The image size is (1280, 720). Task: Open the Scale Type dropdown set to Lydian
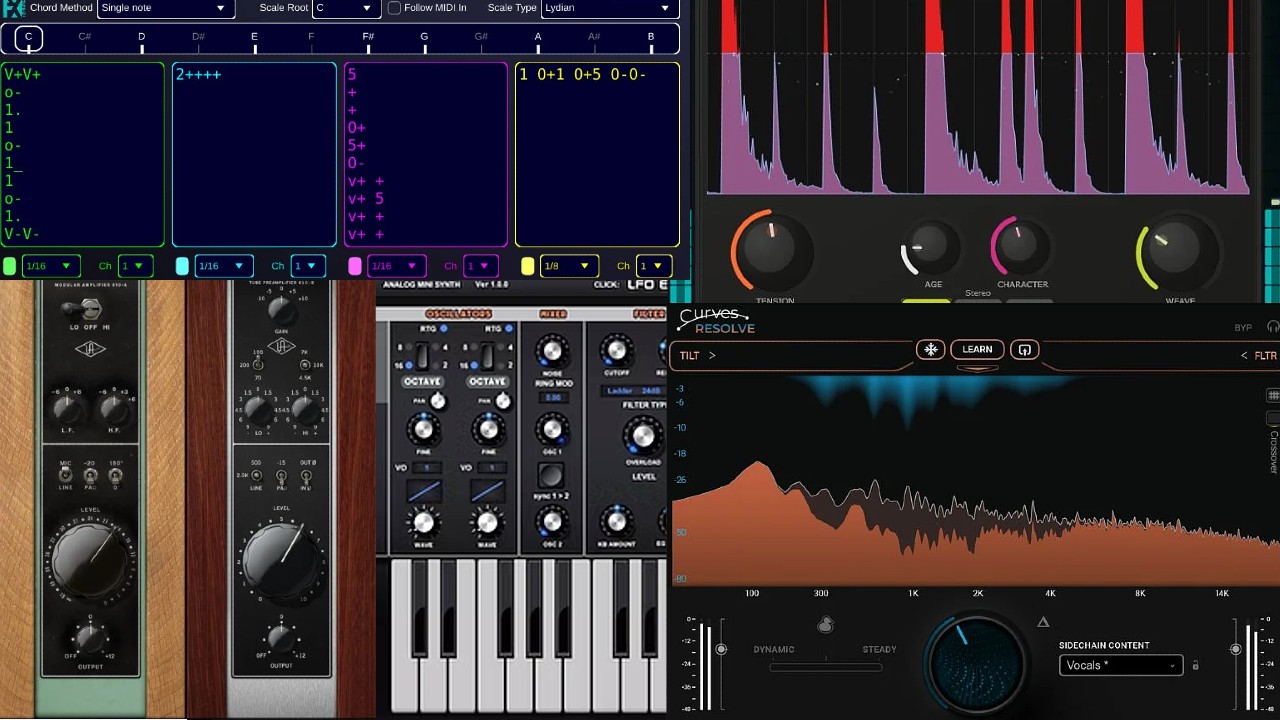[608, 8]
